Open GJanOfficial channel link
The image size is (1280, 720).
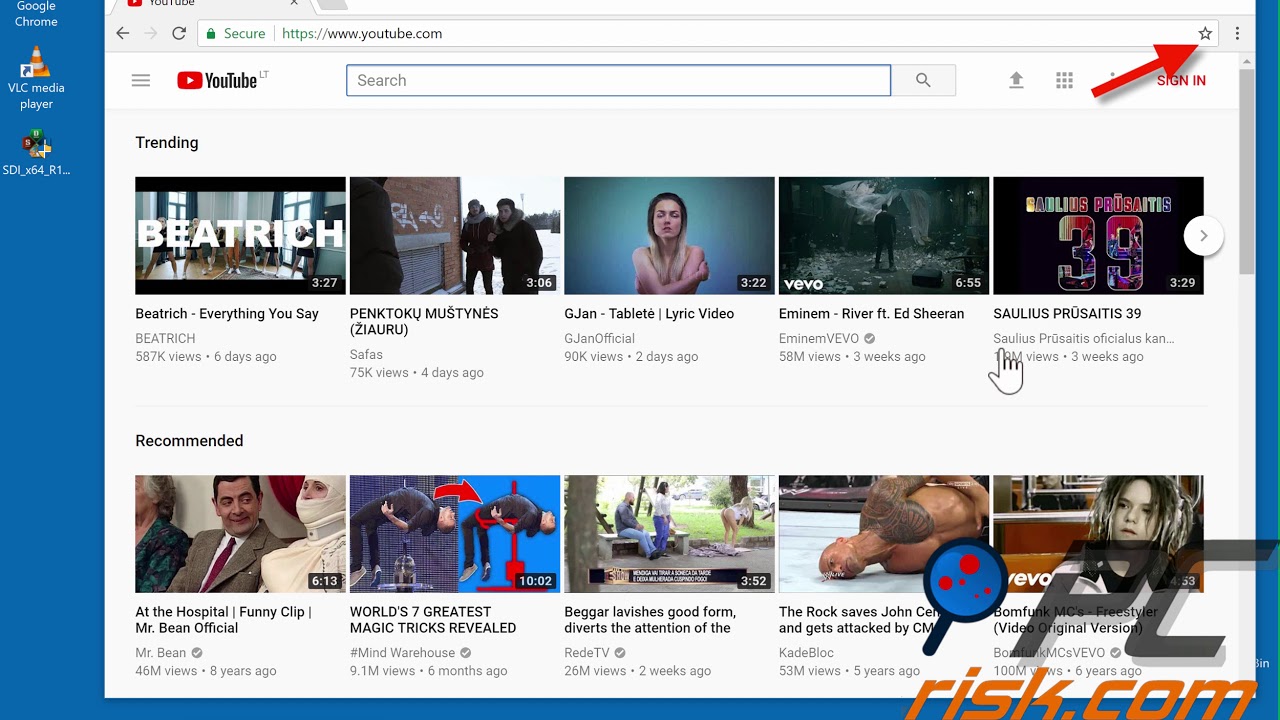pyautogui.click(x=599, y=339)
